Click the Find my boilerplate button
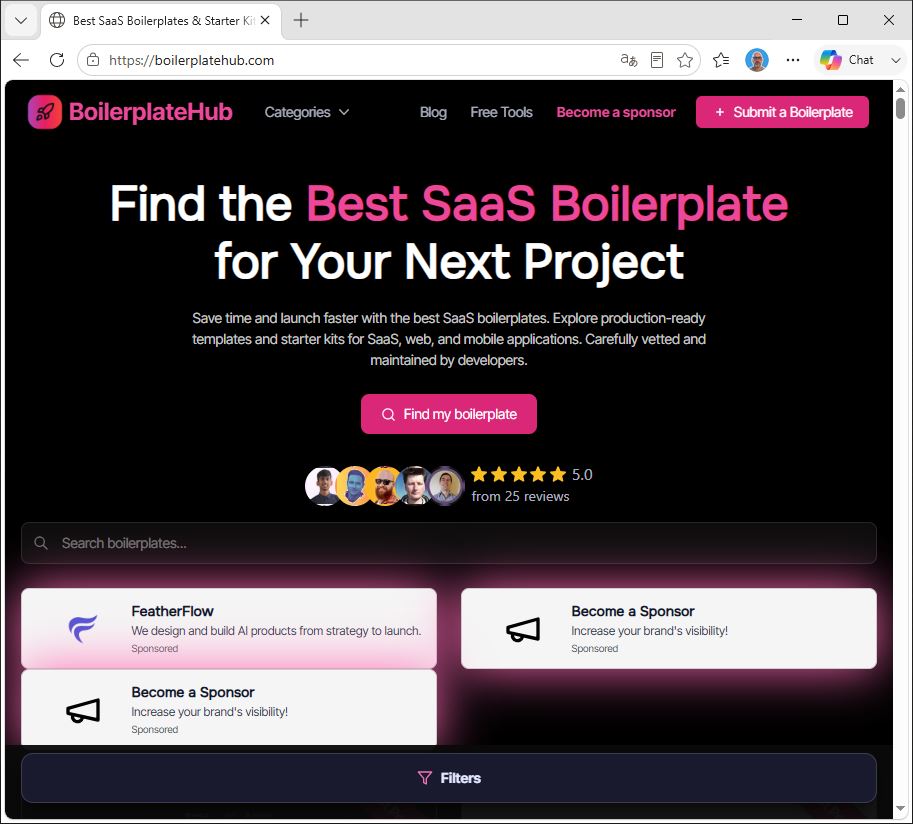Screen dimensions: 913x824 pos(449,414)
